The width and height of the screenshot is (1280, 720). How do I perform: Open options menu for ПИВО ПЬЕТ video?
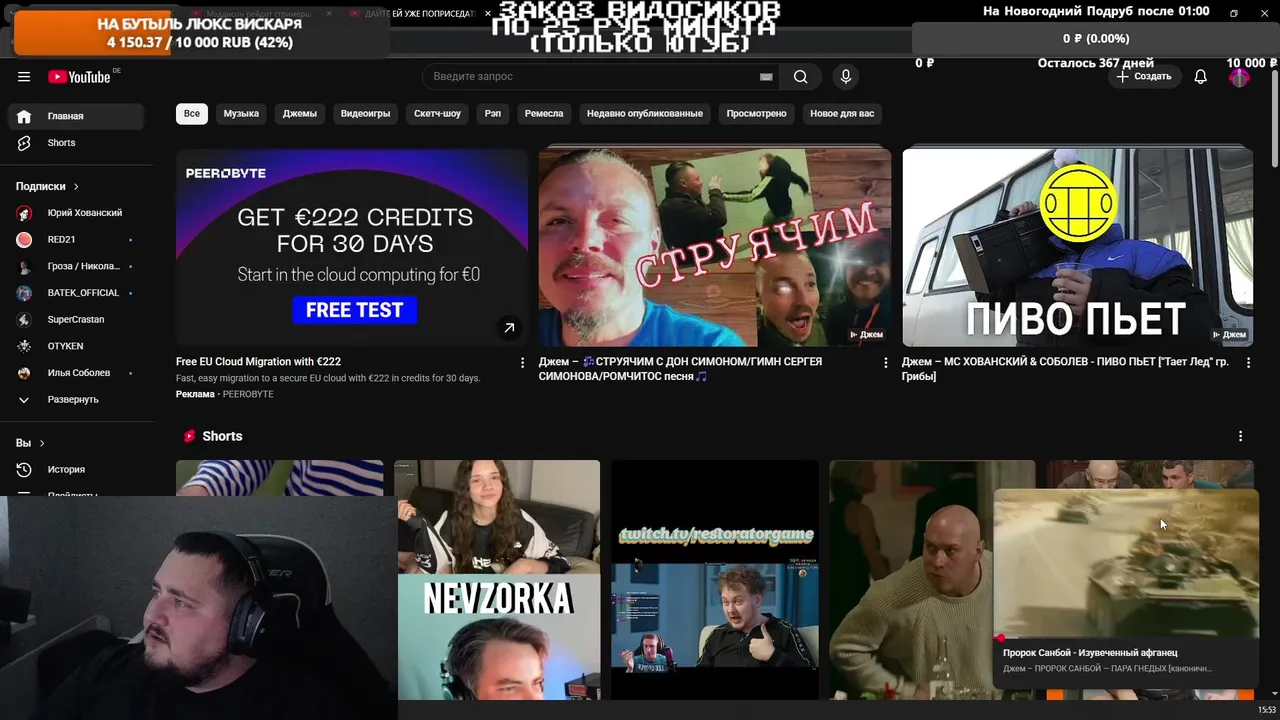click(1248, 363)
